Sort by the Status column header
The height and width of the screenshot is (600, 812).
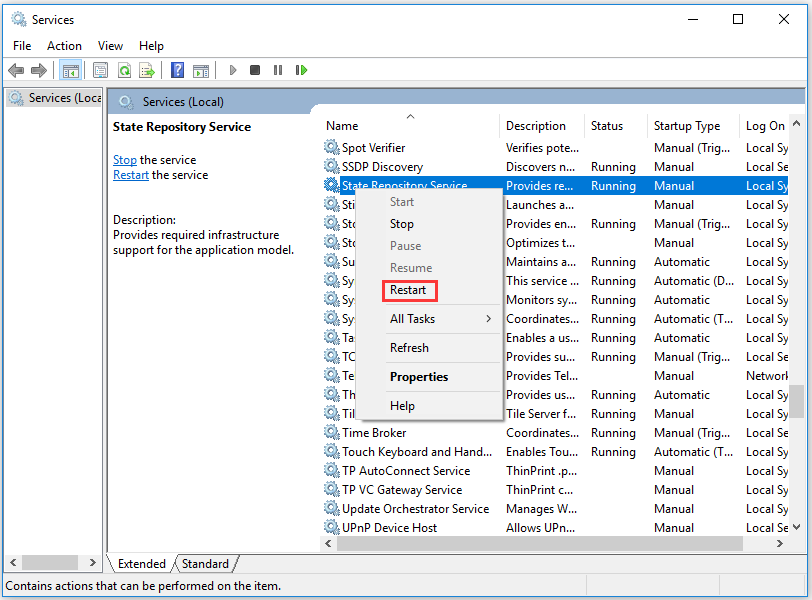tap(616, 126)
